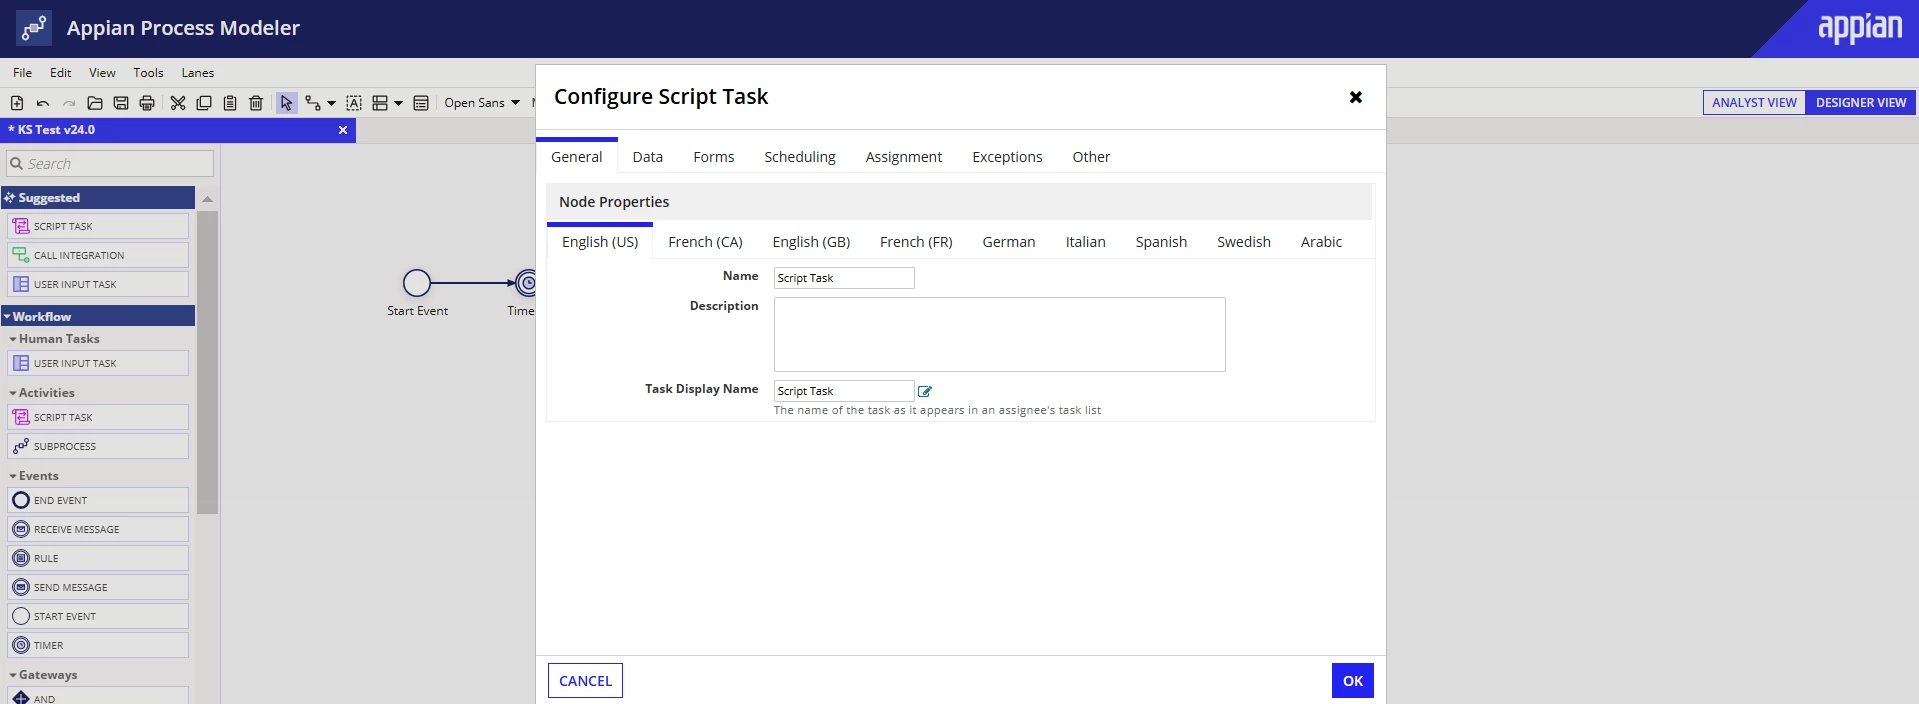Image resolution: width=1919 pixels, height=704 pixels.
Task: Open the Exceptions tab
Action: (x=1007, y=157)
